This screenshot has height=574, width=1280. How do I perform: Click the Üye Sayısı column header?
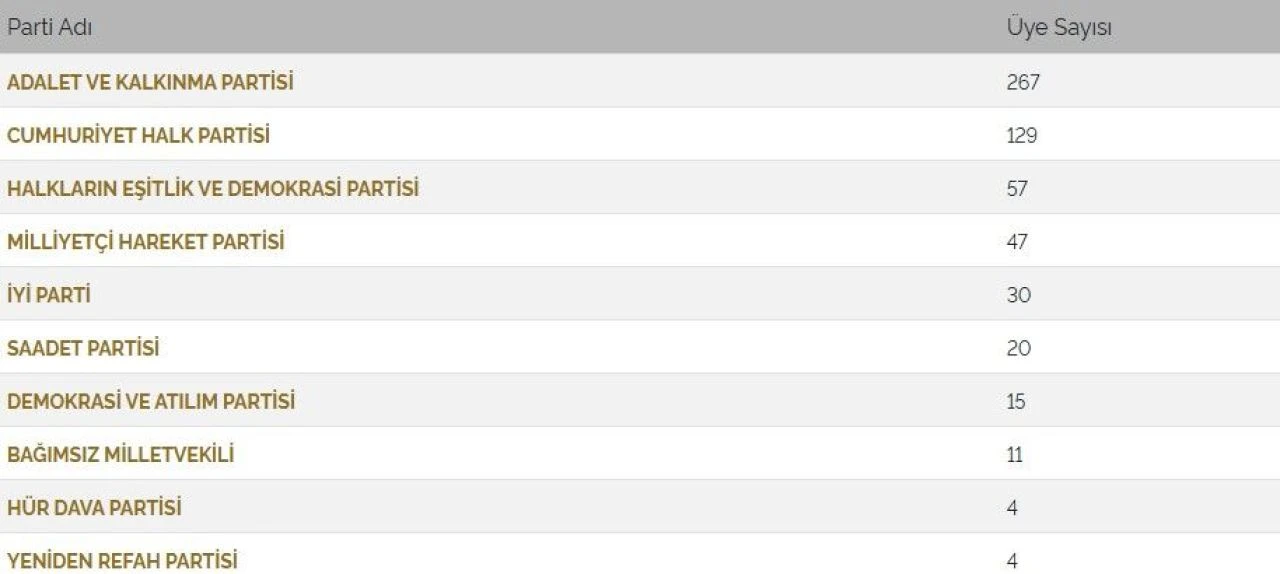tap(1059, 28)
